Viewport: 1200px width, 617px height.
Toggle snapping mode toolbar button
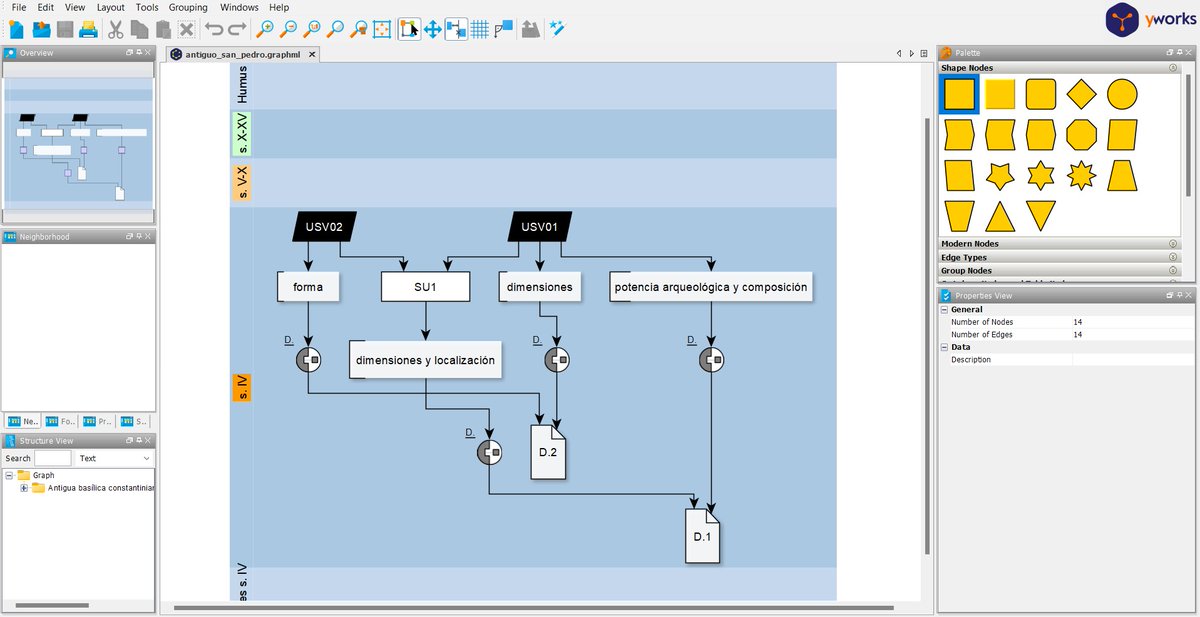tap(456, 29)
